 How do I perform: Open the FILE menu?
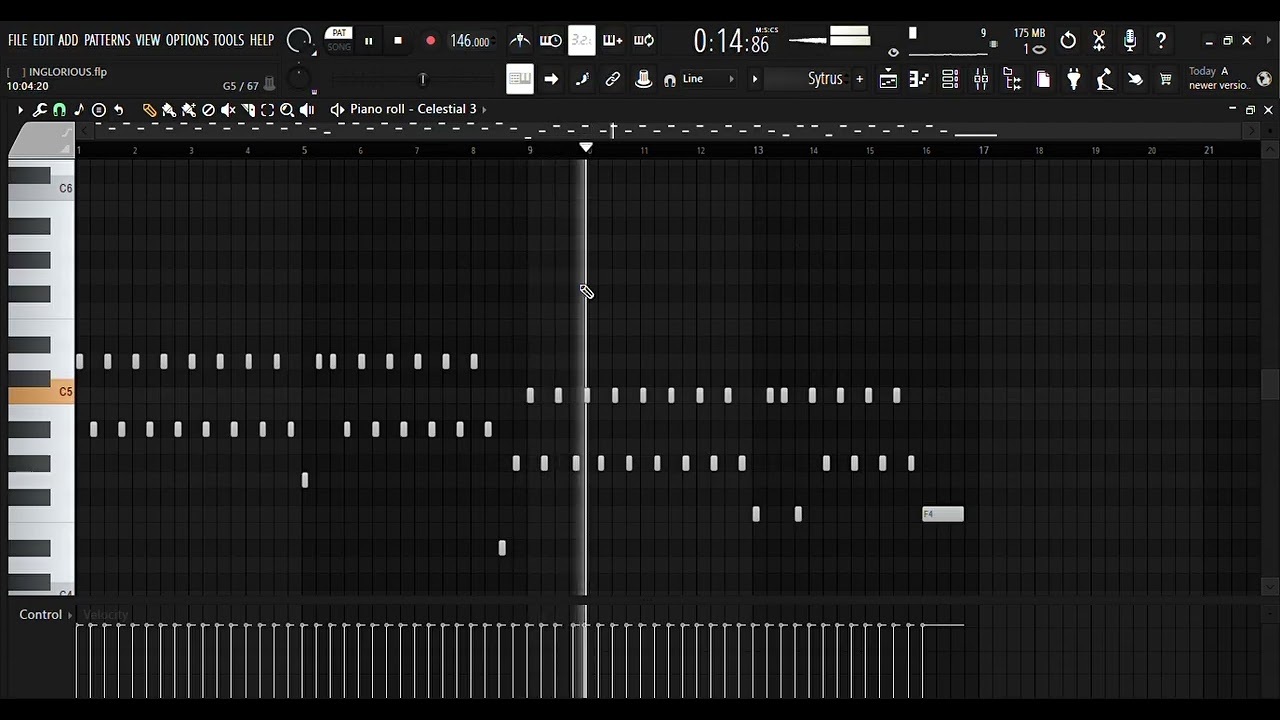coord(18,40)
